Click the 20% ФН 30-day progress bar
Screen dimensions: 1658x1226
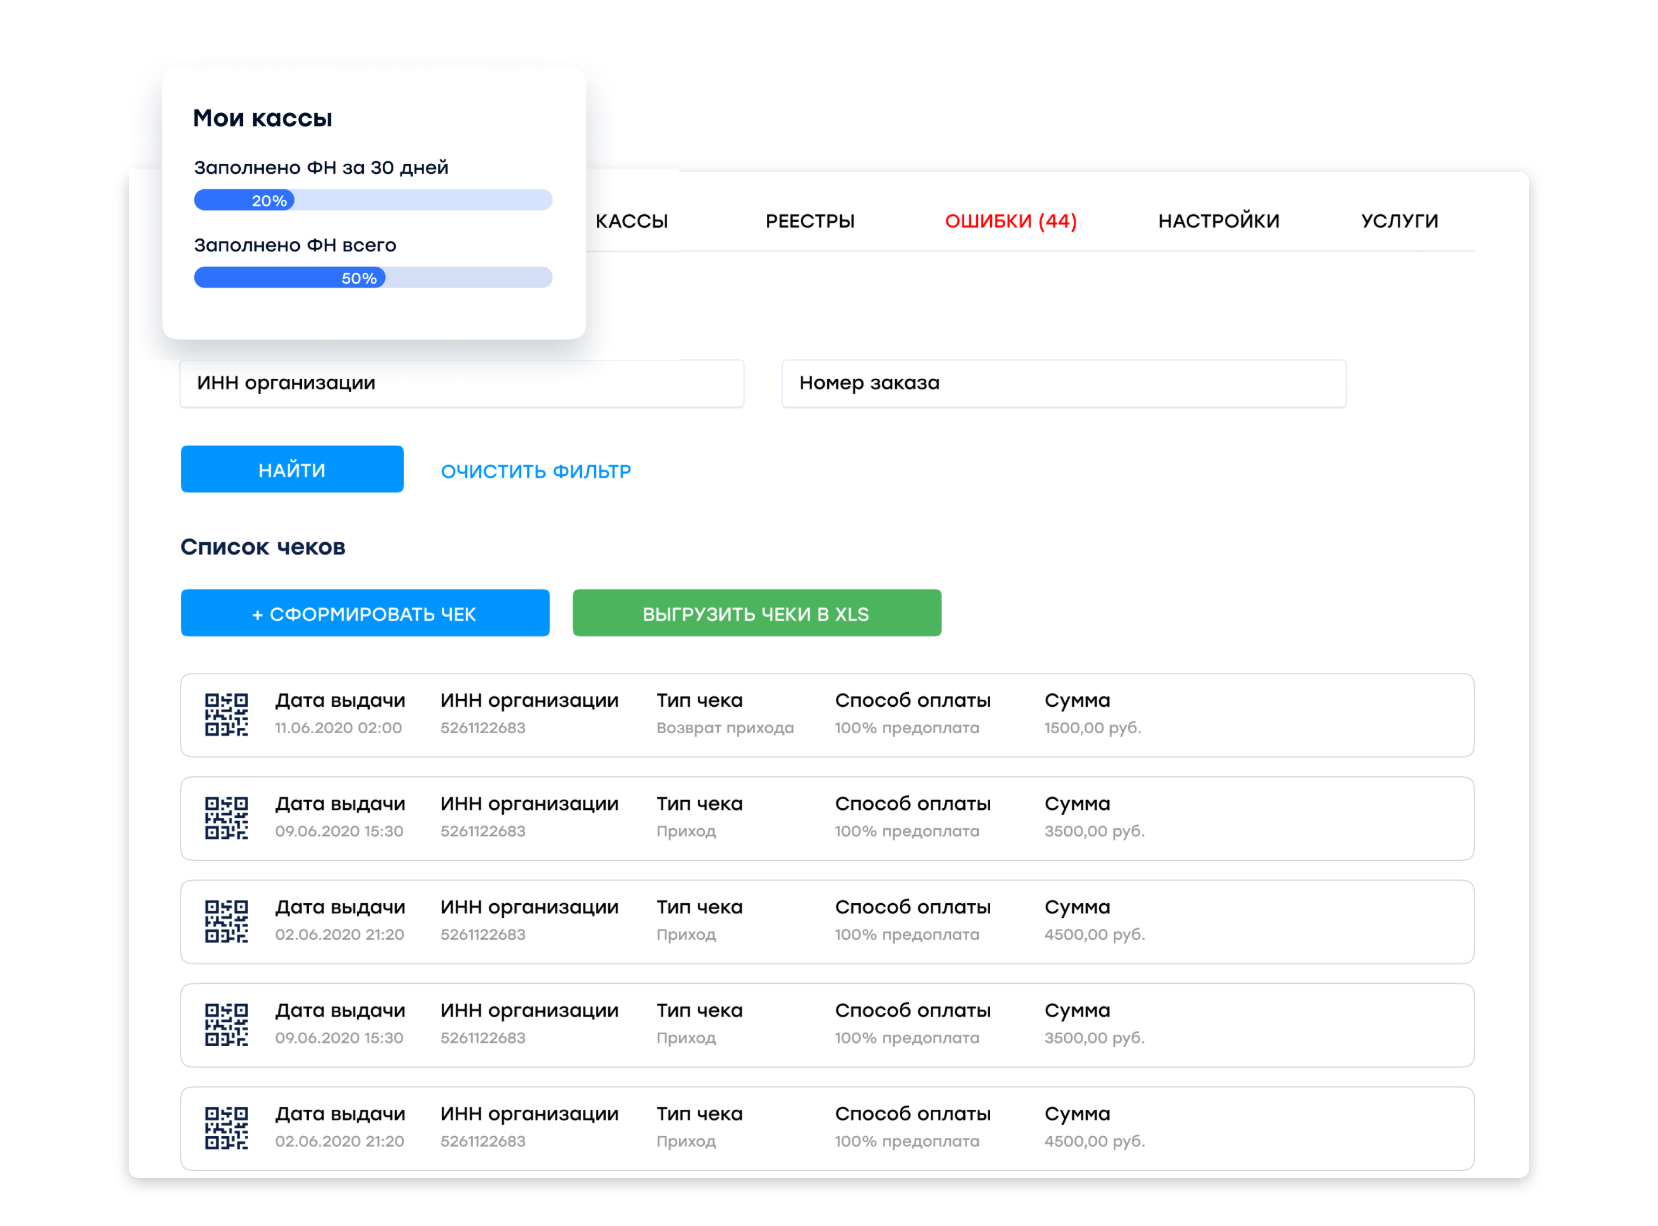(x=372, y=200)
